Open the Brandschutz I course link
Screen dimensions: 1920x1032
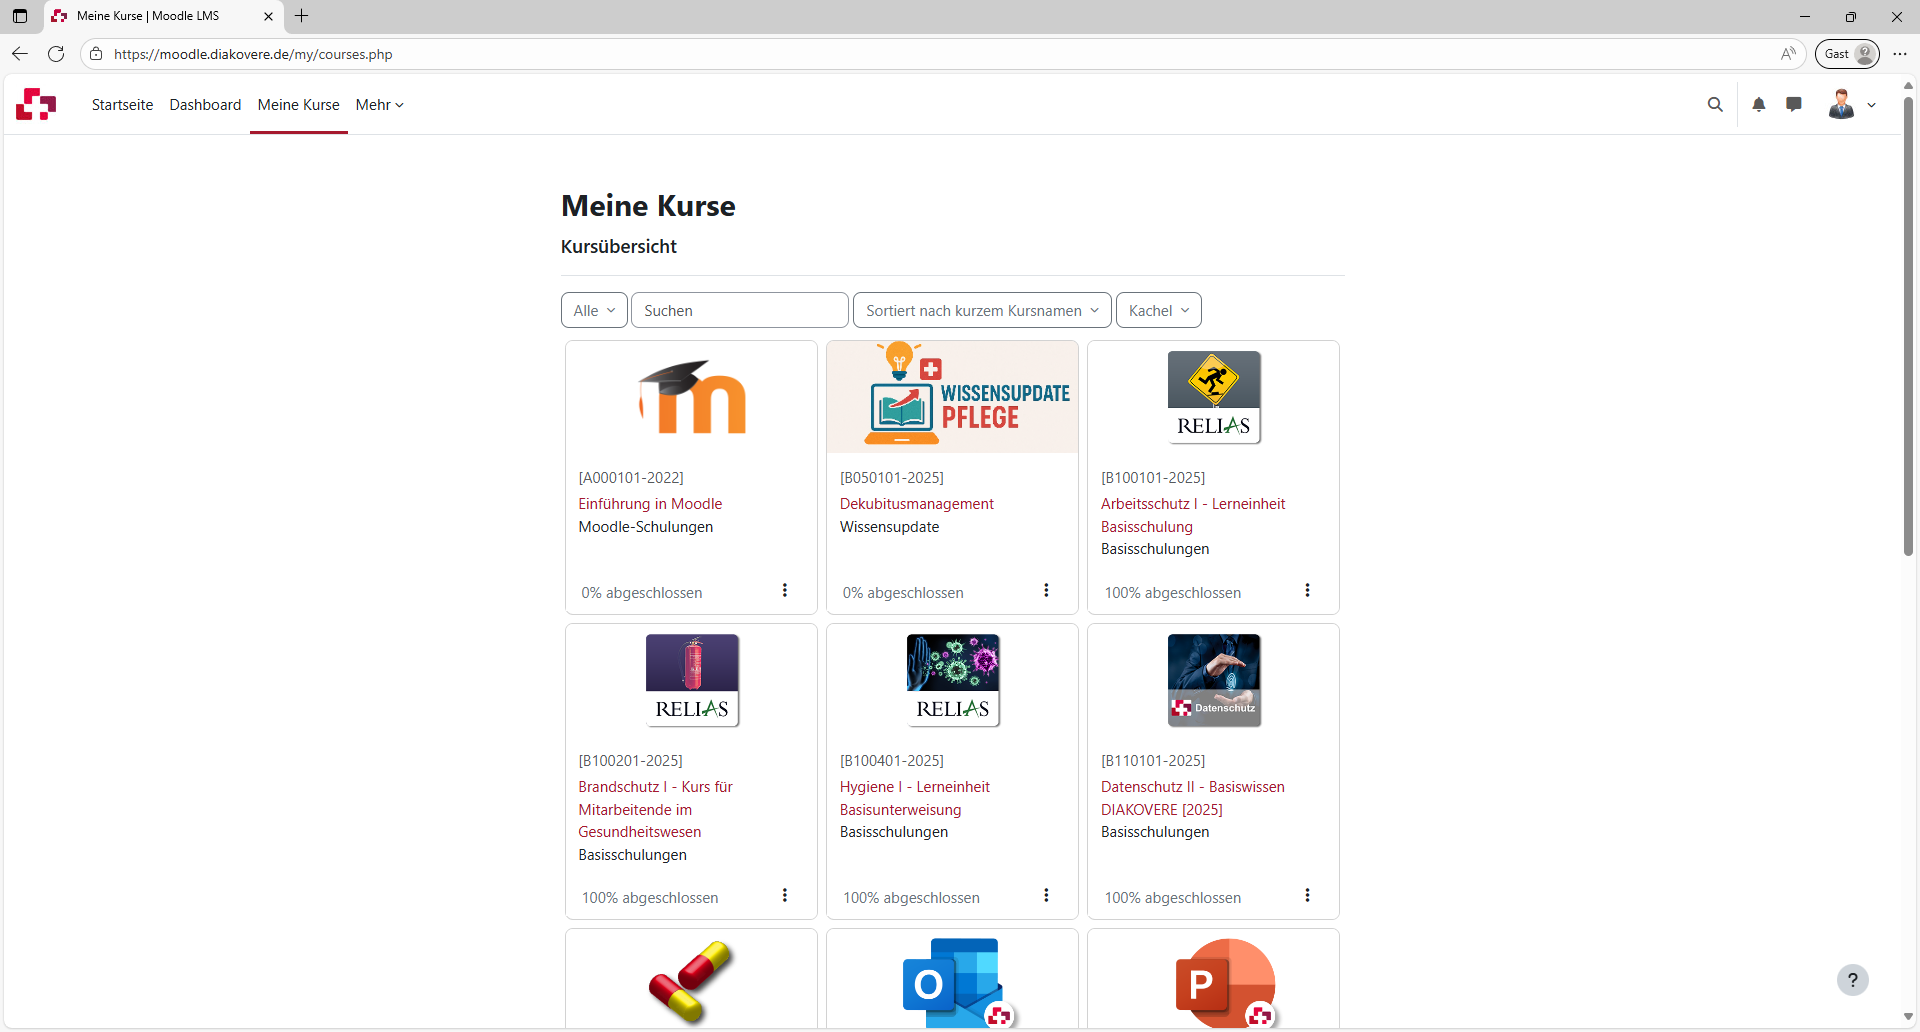(x=655, y=787)
